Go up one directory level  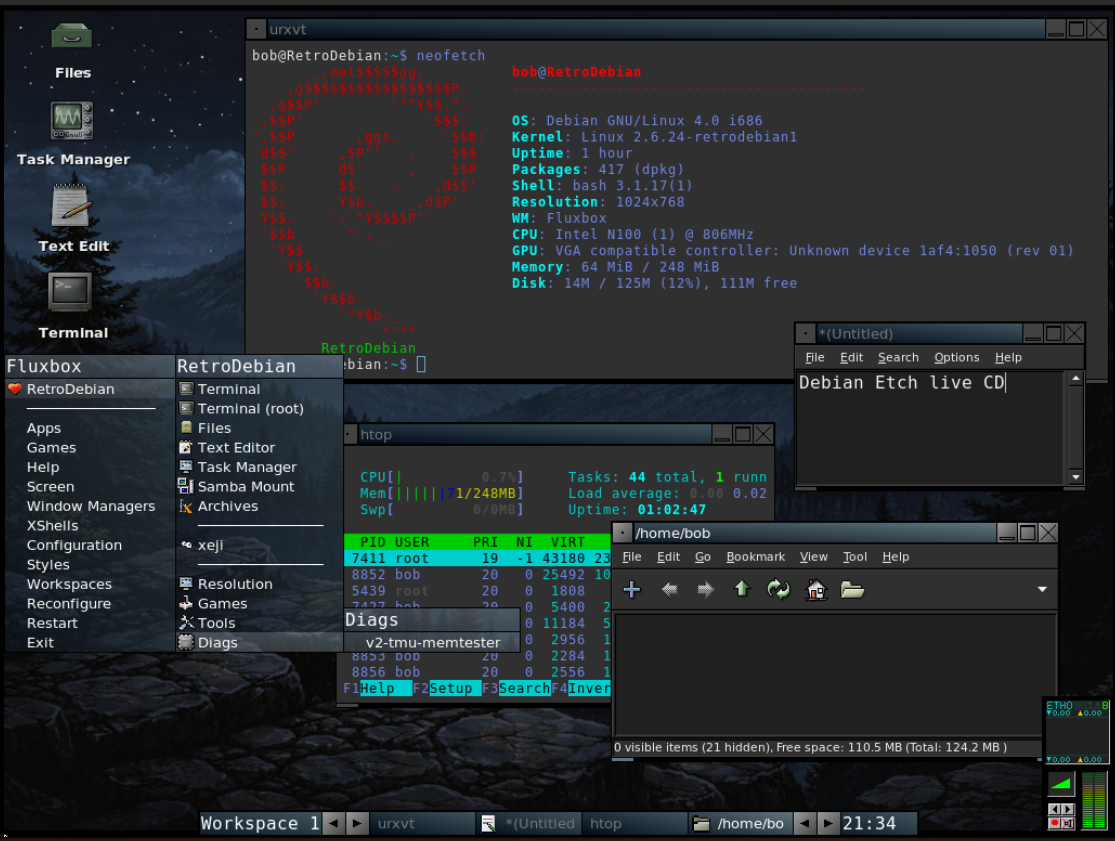(x=742, y=589)
